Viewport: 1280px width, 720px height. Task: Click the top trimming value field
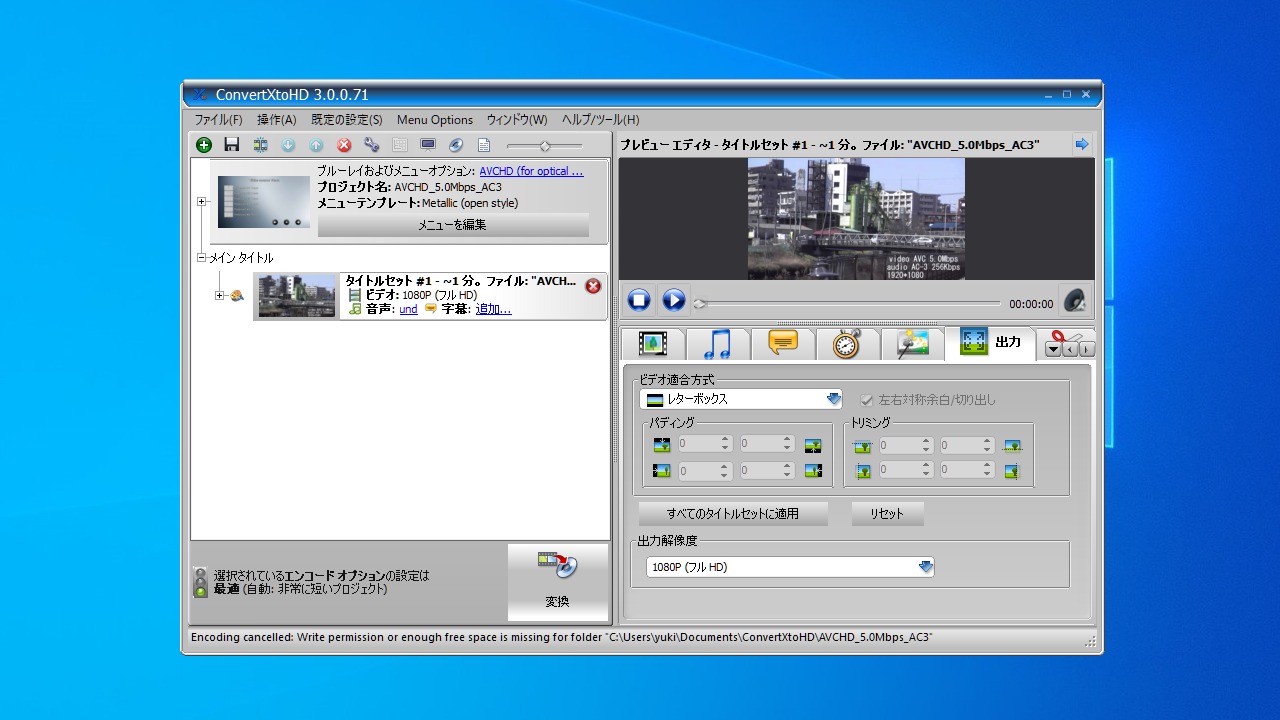coord(906,446)
